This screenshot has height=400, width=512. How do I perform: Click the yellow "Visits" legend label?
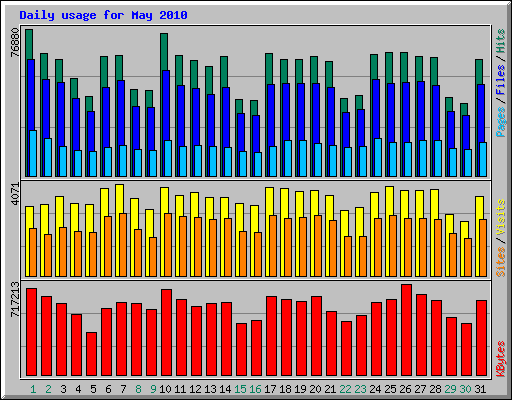pos(500,217)
